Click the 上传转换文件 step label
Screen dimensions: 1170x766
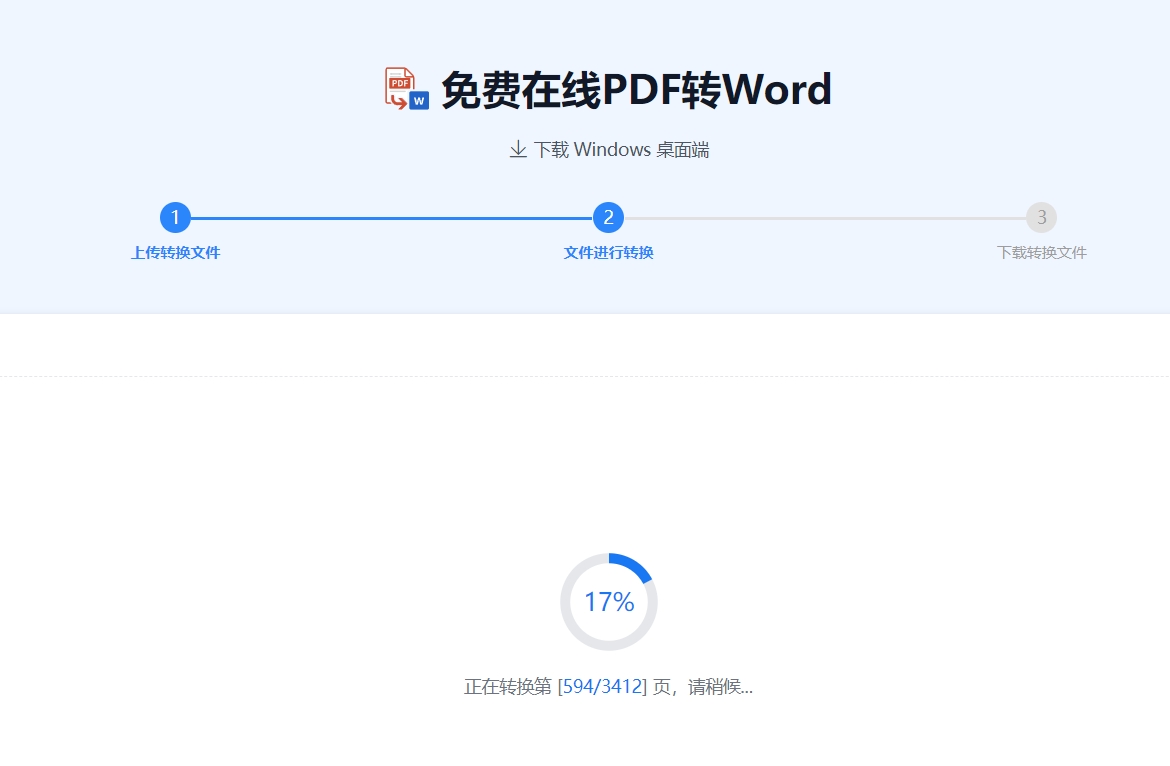[175, 253]
